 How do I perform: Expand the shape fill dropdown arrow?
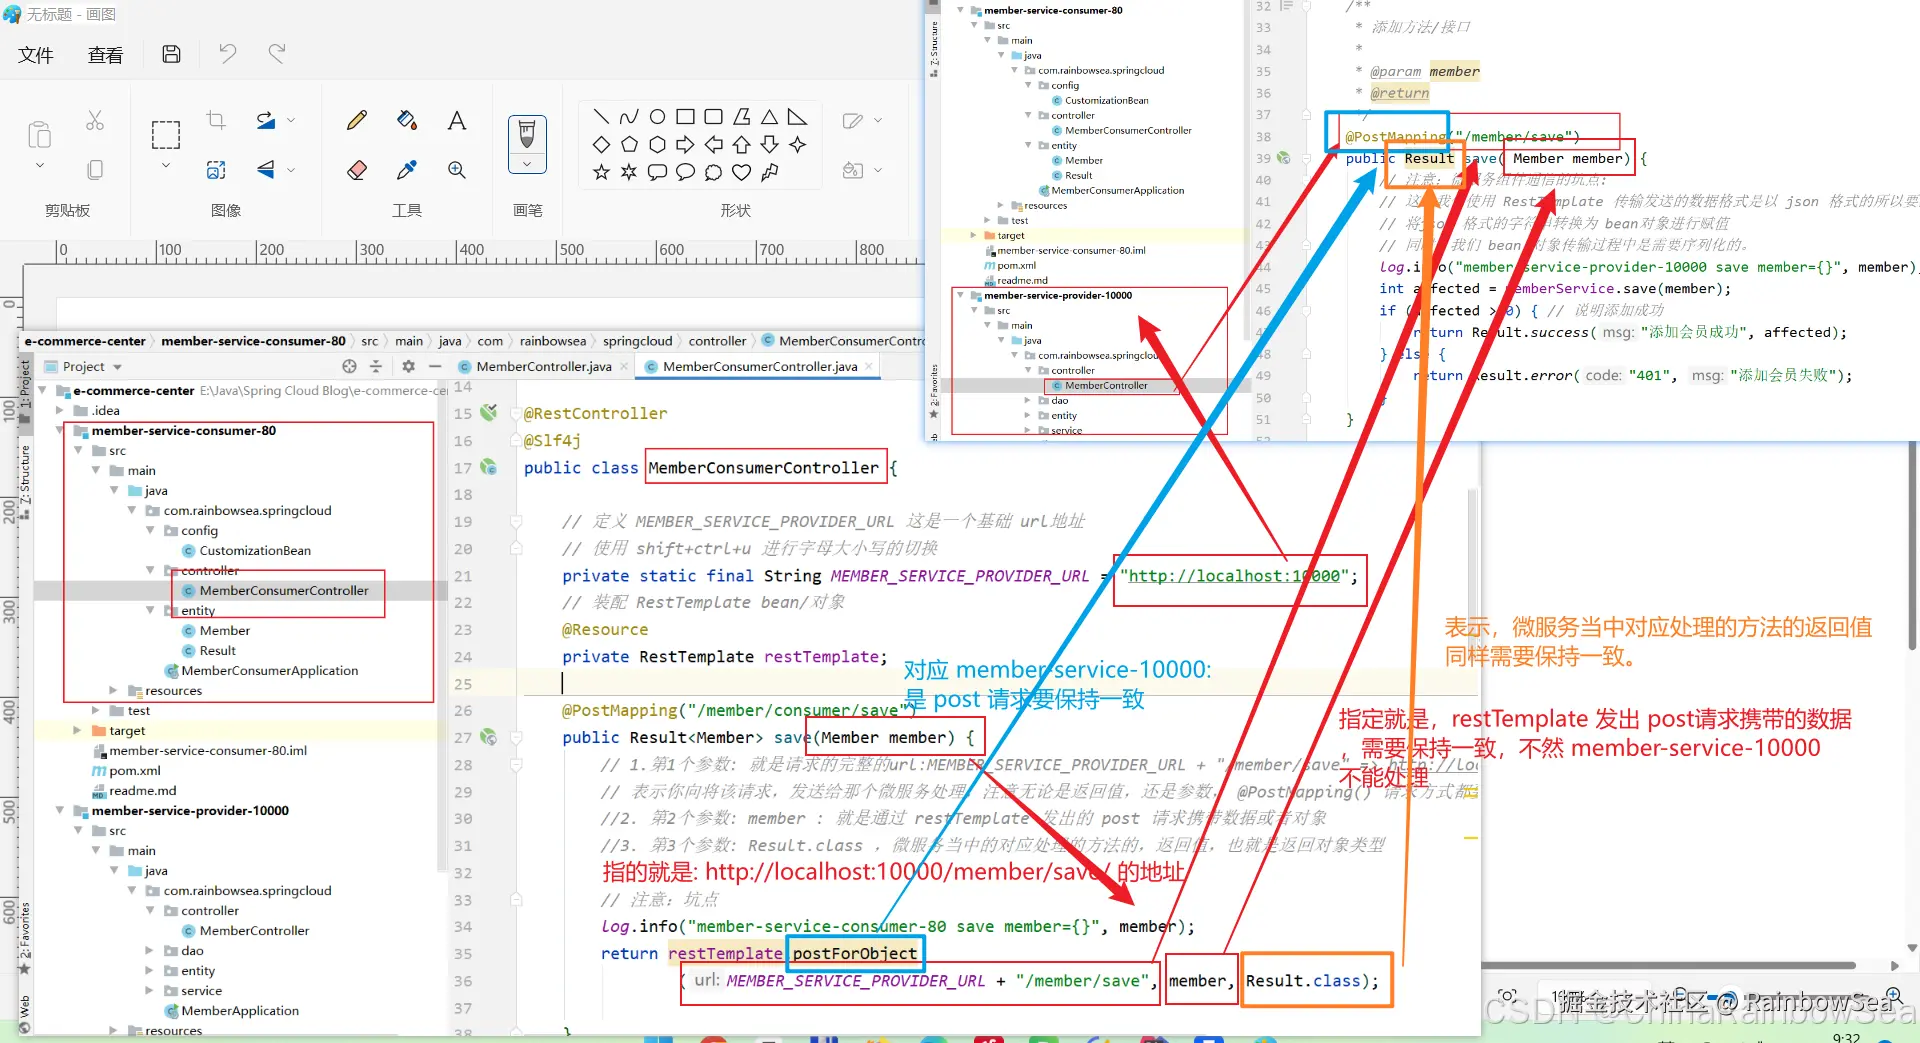pyautogui.click(x=878, y=170)
